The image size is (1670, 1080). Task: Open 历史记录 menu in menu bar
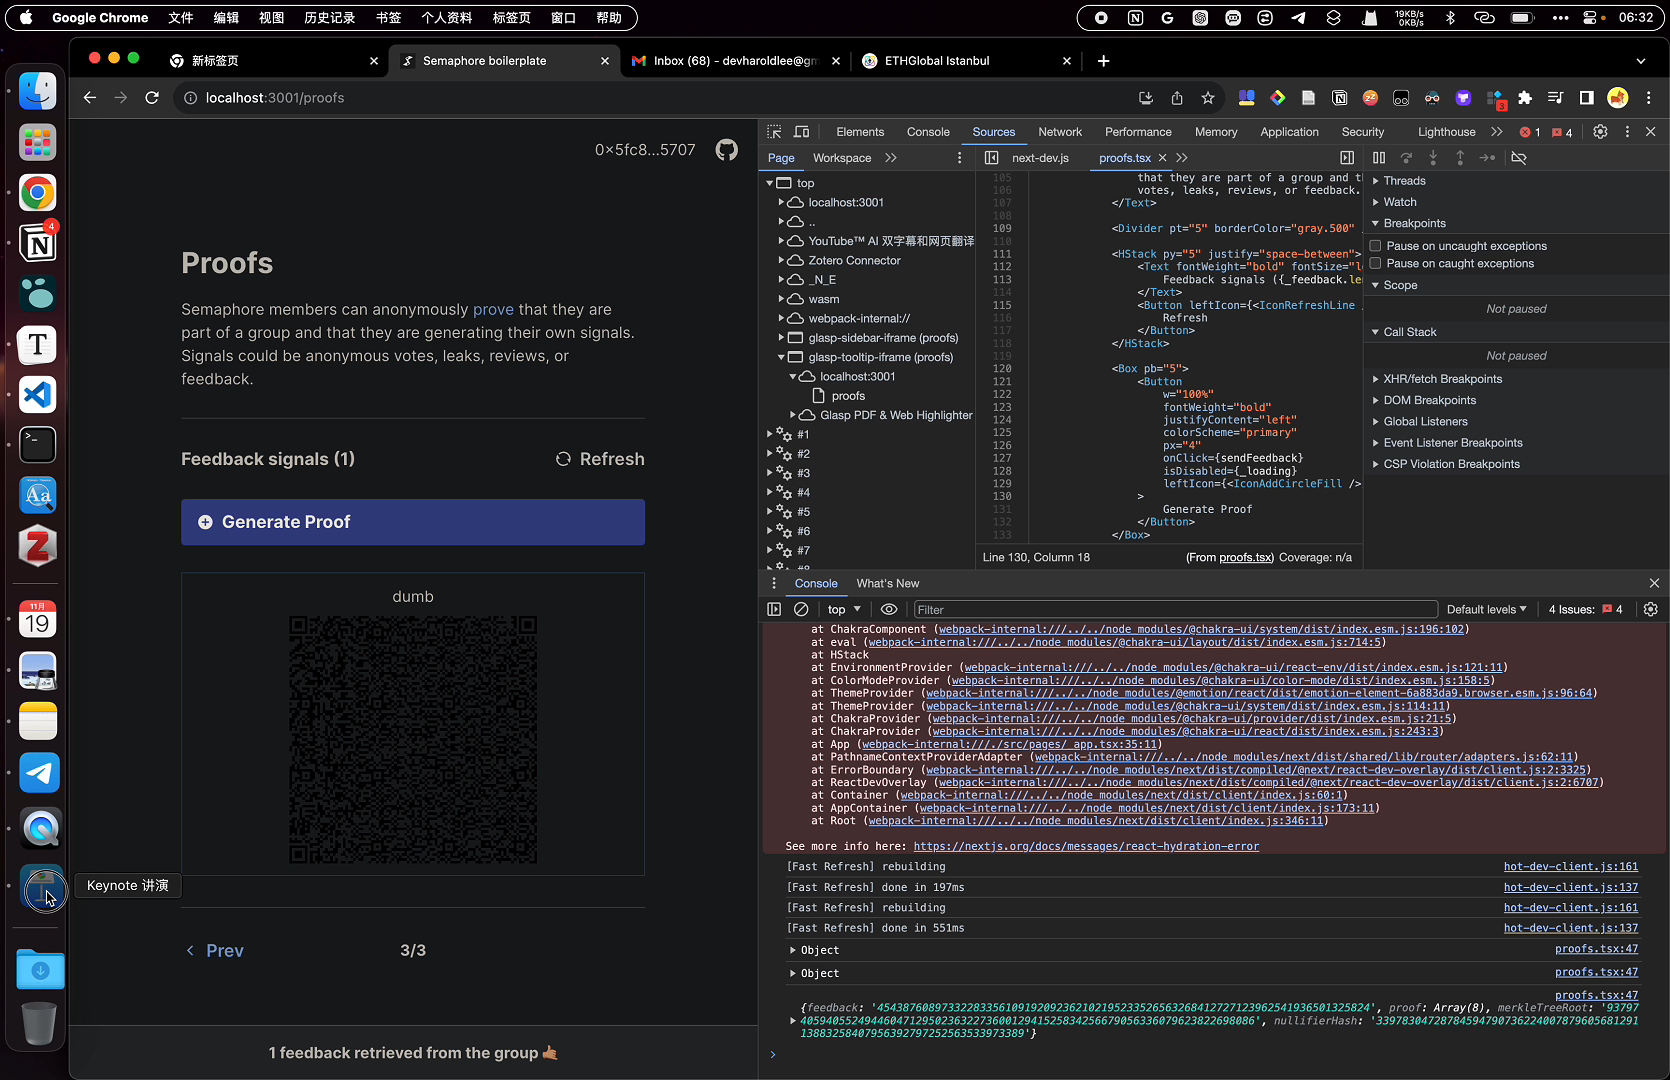329,17
